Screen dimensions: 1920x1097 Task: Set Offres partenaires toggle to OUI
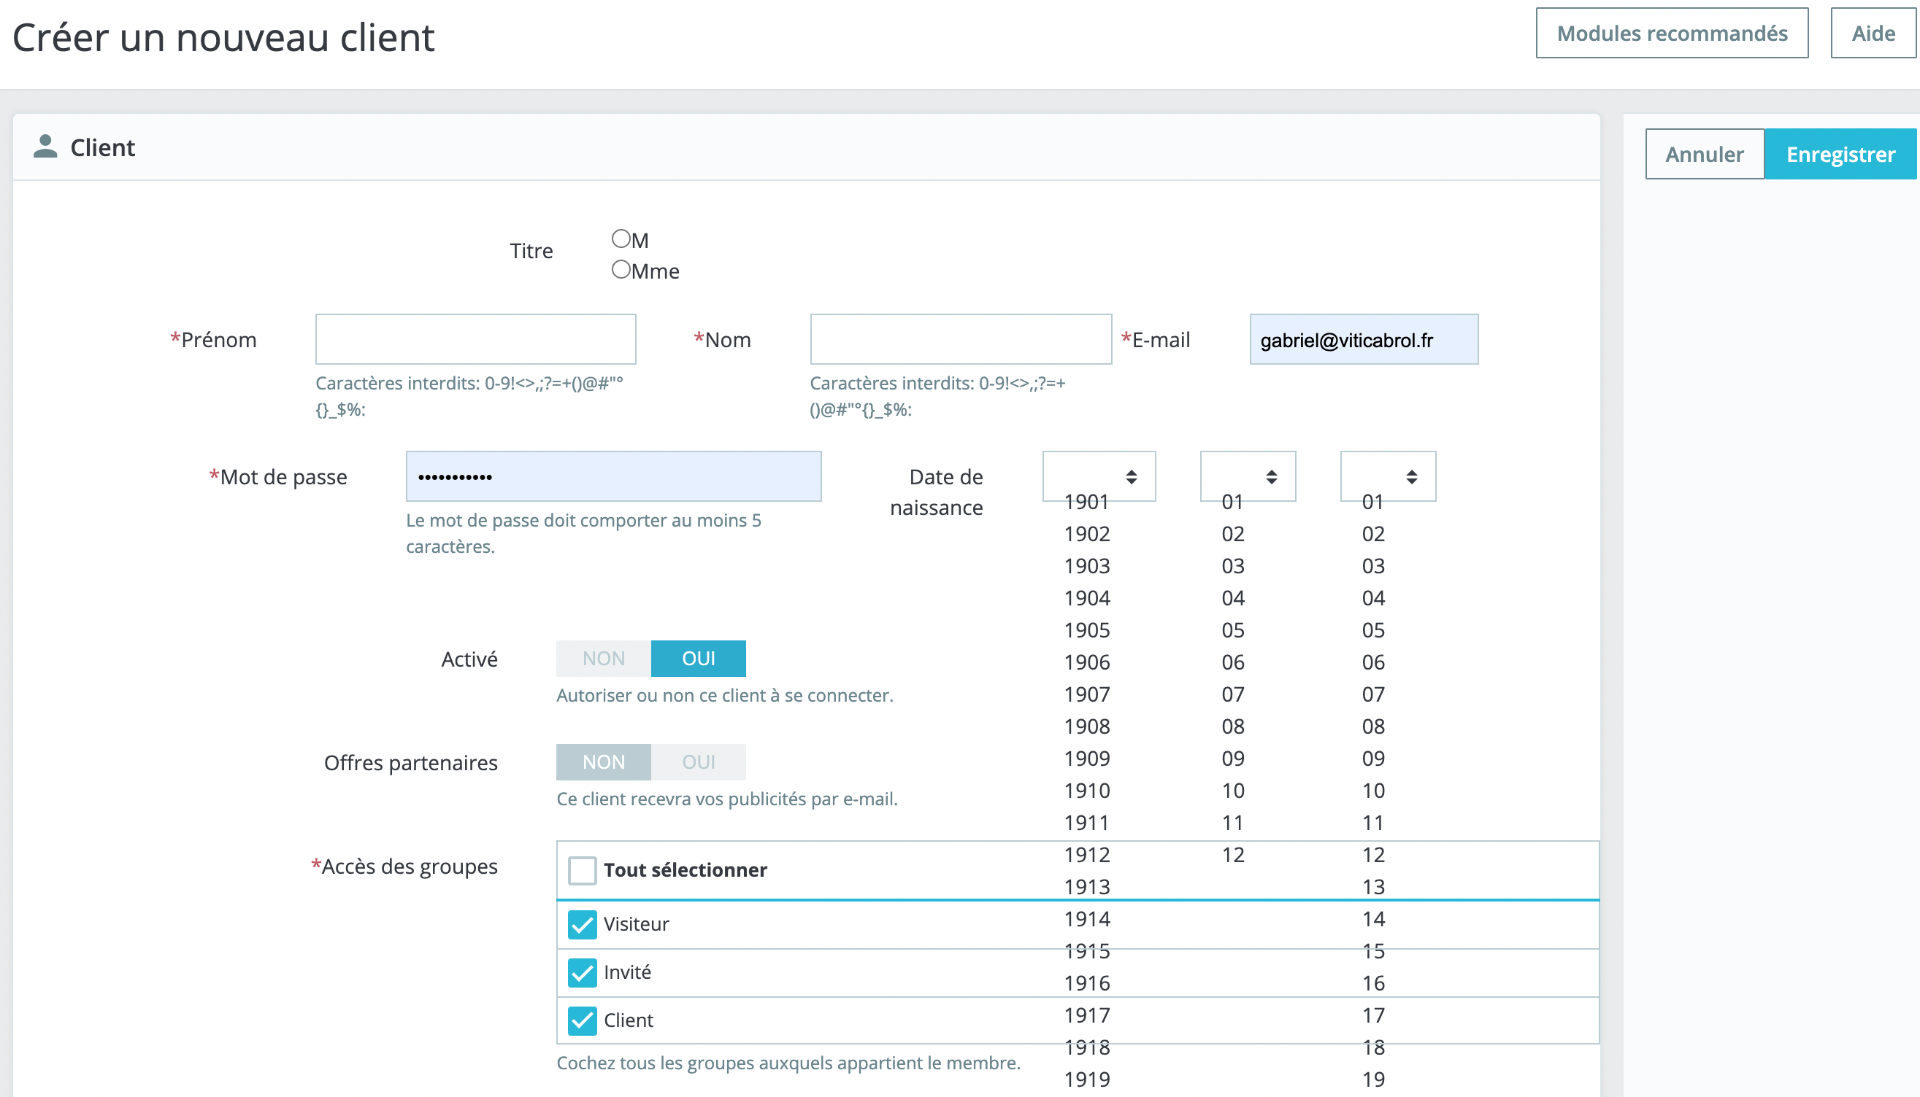click(x=699, y=762)
